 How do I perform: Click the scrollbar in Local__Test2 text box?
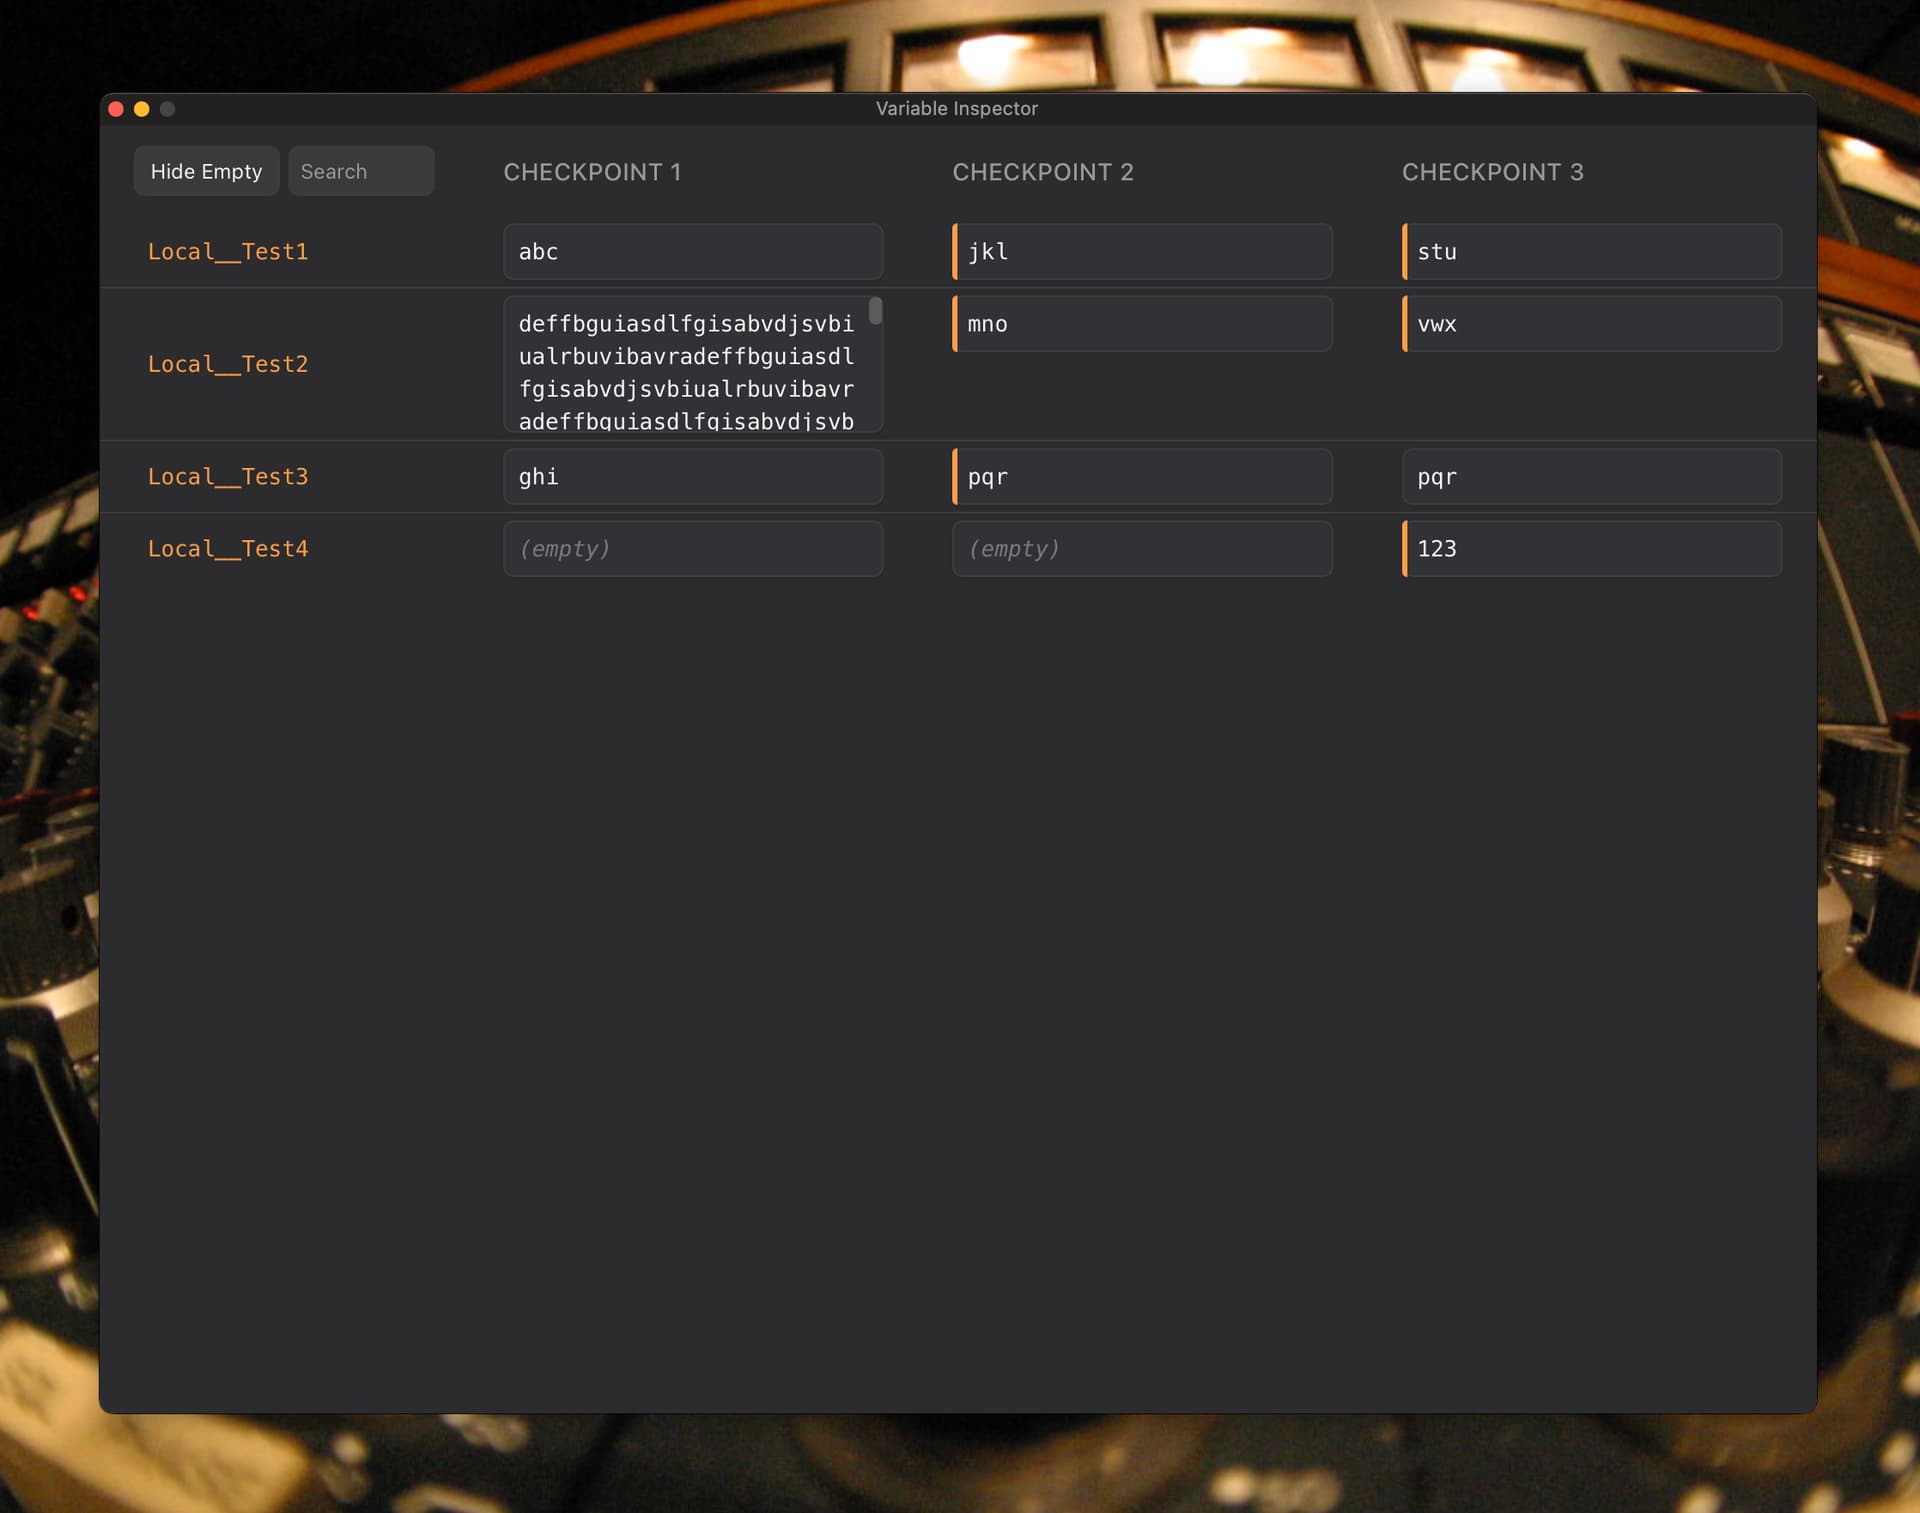coord(875,311)
